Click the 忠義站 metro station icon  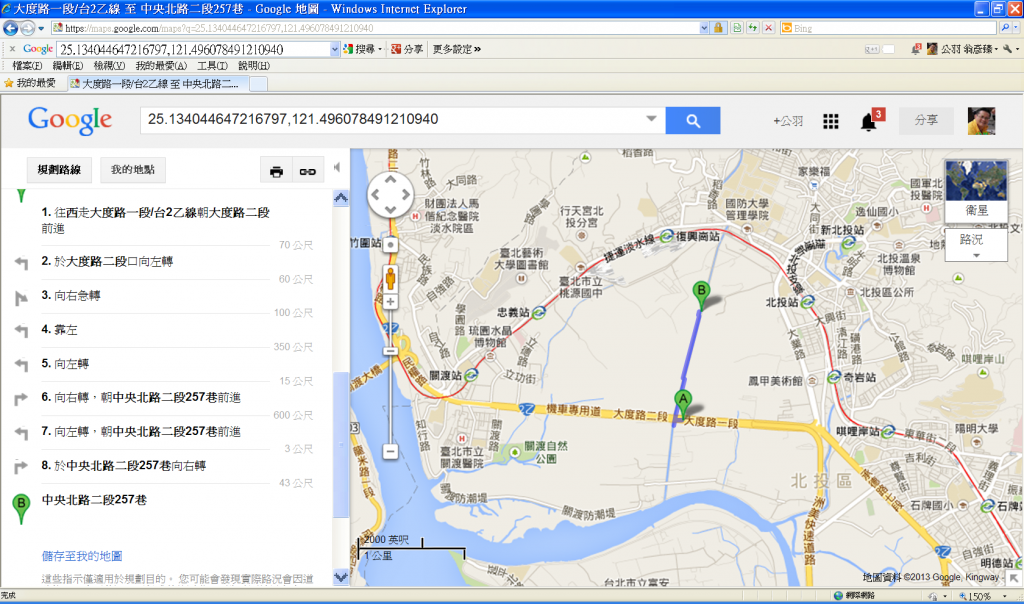(x=539, y=313)
